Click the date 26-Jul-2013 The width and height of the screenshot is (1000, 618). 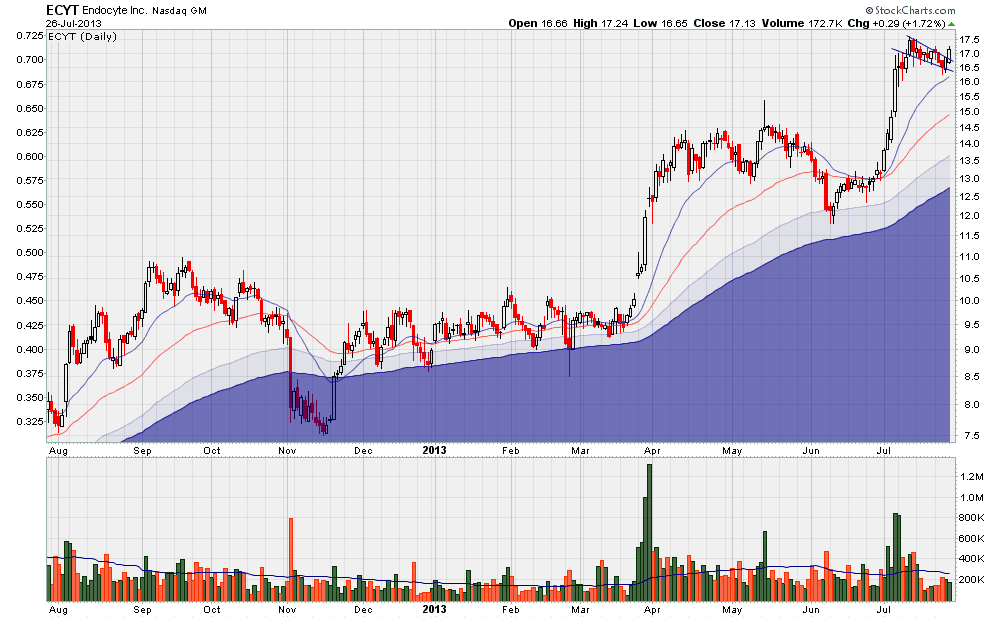73,24
